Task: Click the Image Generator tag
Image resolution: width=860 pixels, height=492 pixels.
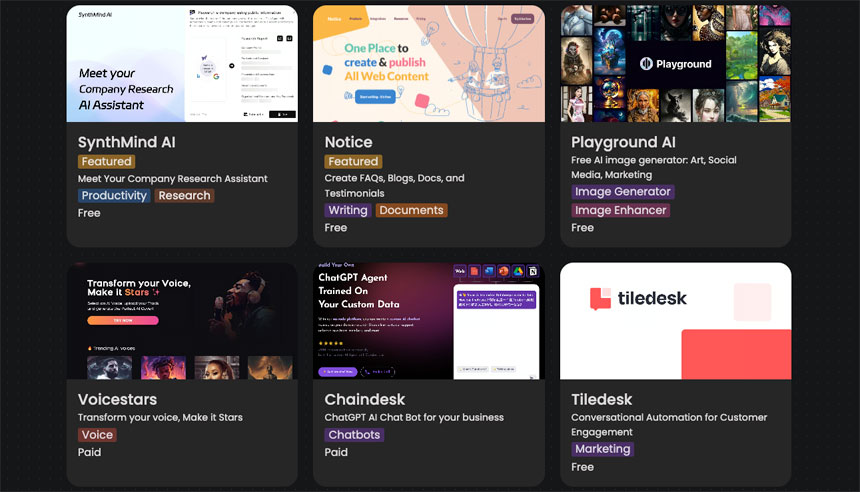Action: (x=622, y=192)
